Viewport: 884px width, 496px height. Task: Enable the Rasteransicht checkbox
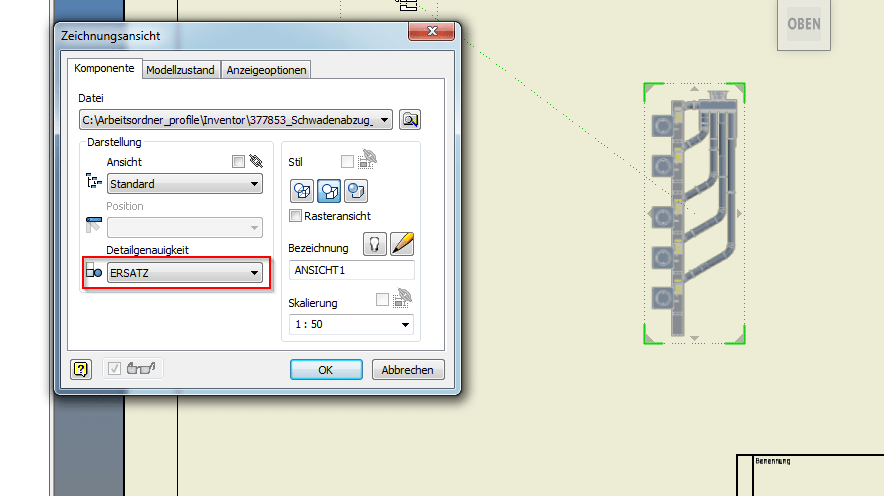coord(295,216)
